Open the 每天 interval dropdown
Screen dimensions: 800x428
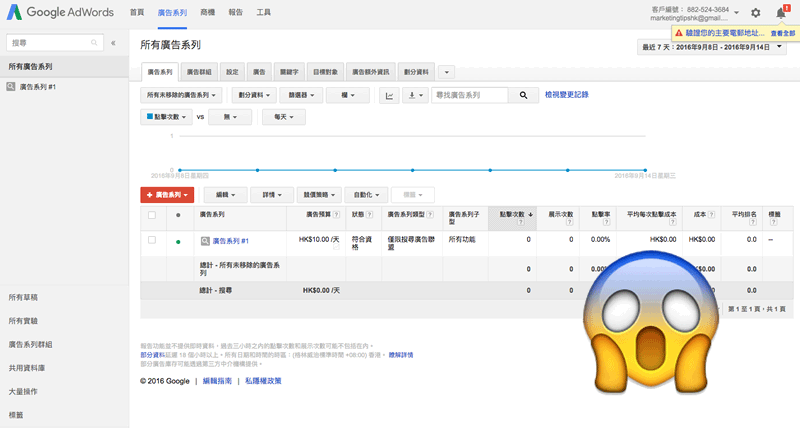(x=284, y=117)
